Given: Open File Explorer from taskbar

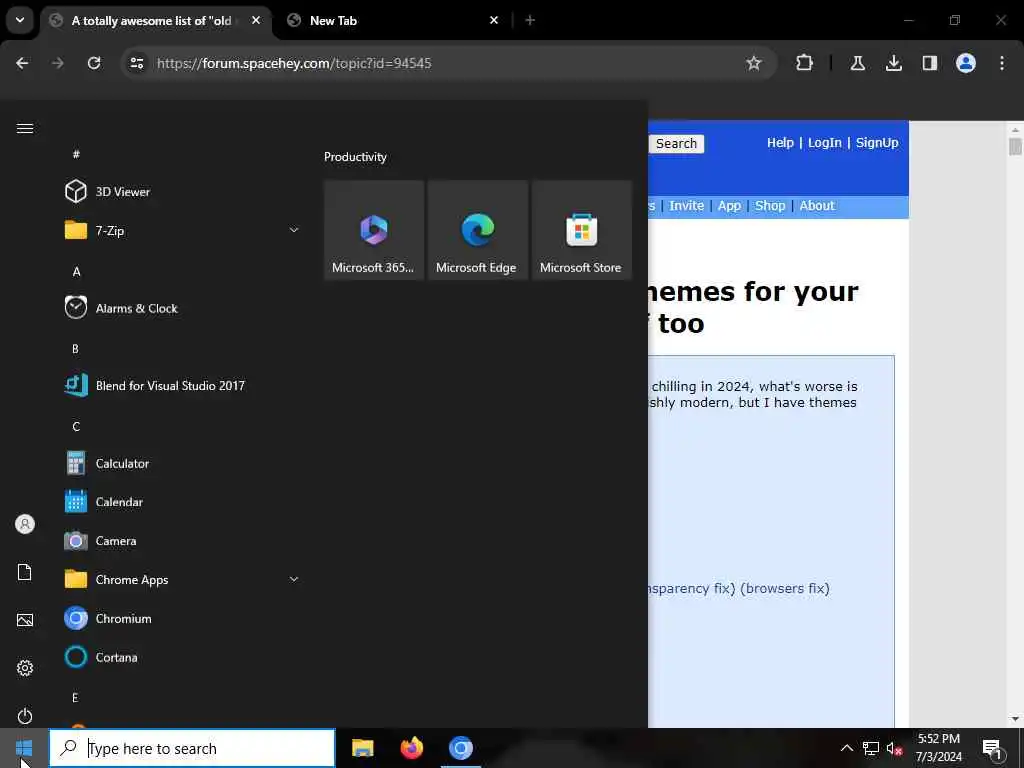Looking at the screenshot, I should click(x=362, y=748).
